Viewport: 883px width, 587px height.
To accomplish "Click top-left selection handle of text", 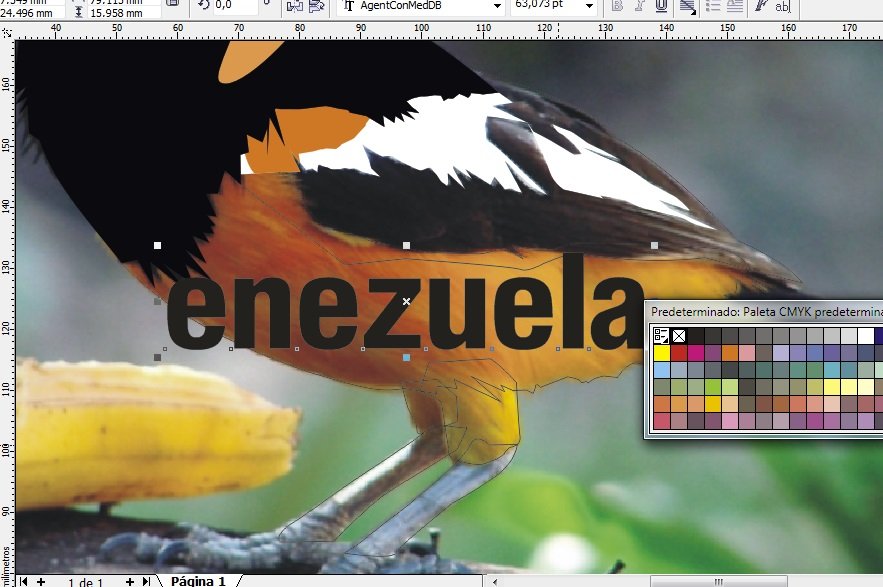I will 158,246.
